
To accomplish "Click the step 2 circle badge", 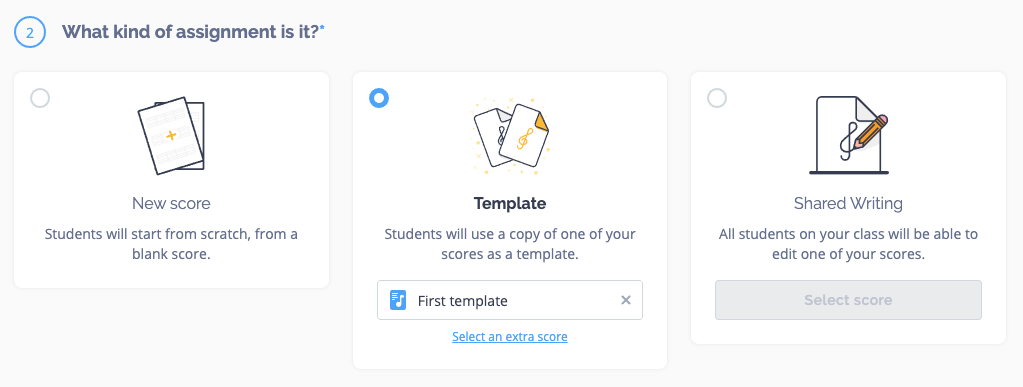I will click(x=30, y=32).
